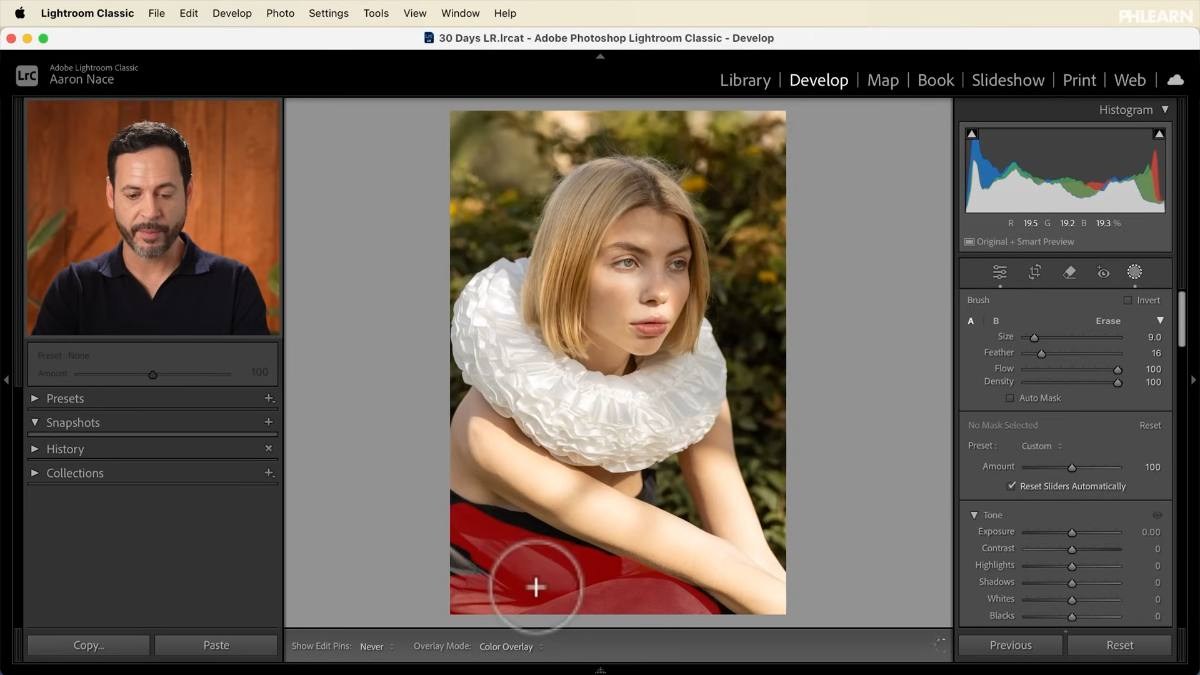Image resolution: width=1200 pixels, height=675 pixels.
Task: Switch brush to Erase mode
Action: coord(1107,321)
